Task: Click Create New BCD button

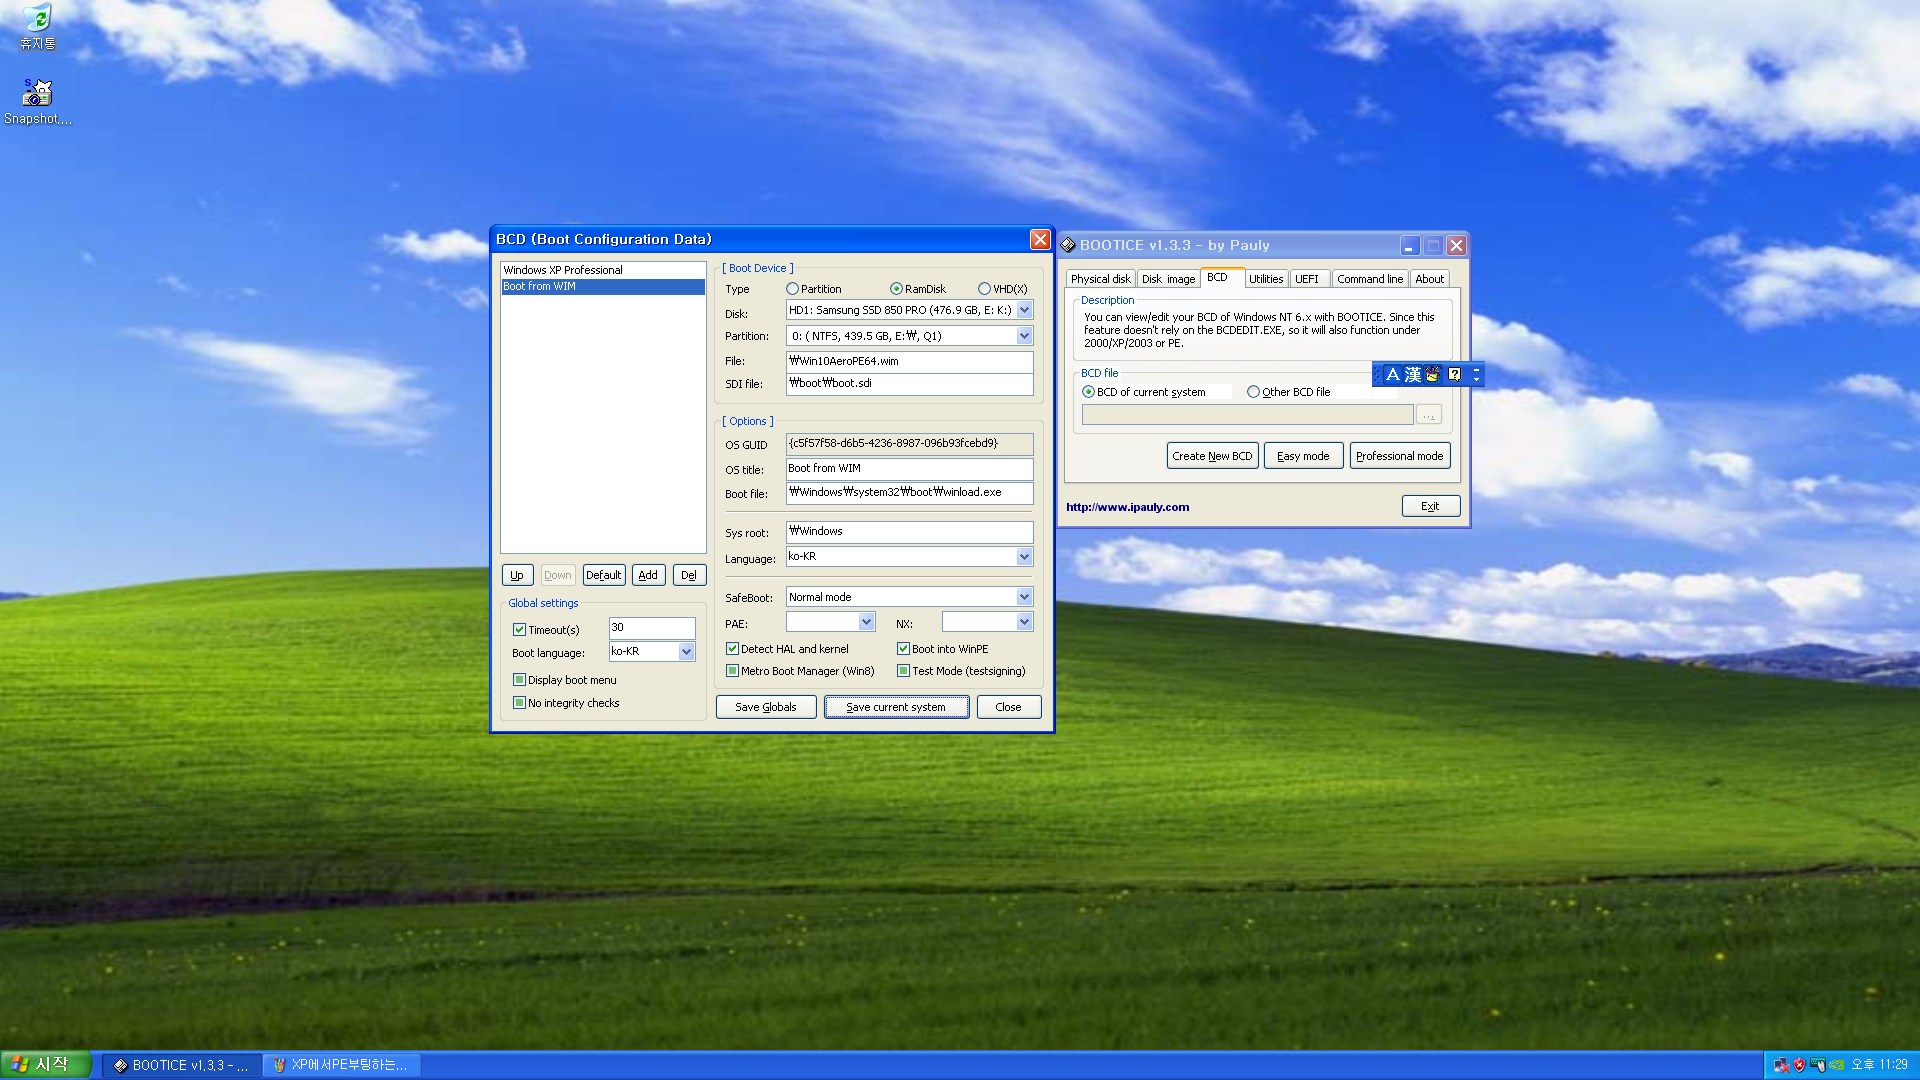Action: tap(1212, 456)
